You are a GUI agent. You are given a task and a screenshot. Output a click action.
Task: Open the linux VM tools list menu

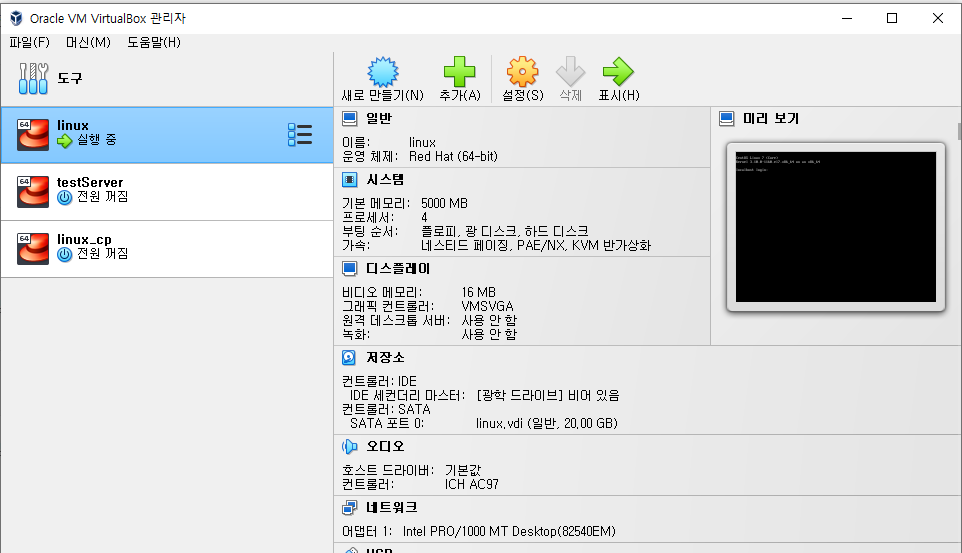[x=300, y=134]
